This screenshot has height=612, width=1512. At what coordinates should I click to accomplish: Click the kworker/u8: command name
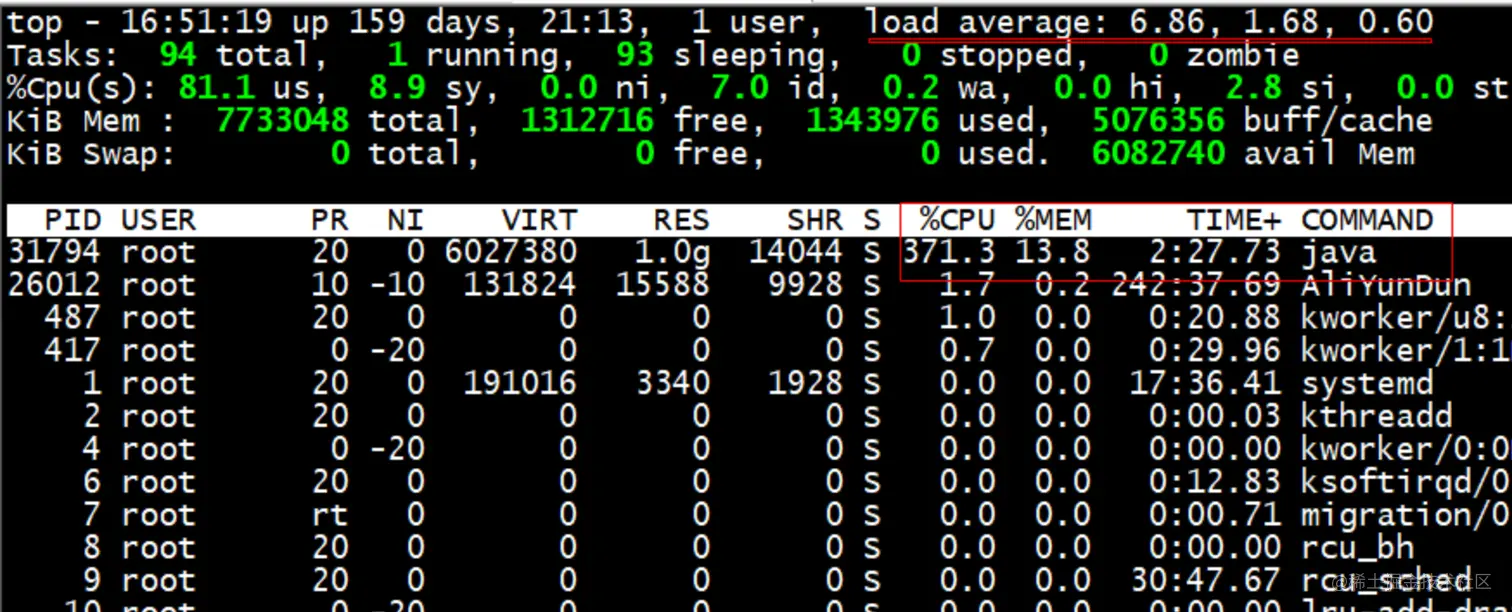tap(1404, 318)
